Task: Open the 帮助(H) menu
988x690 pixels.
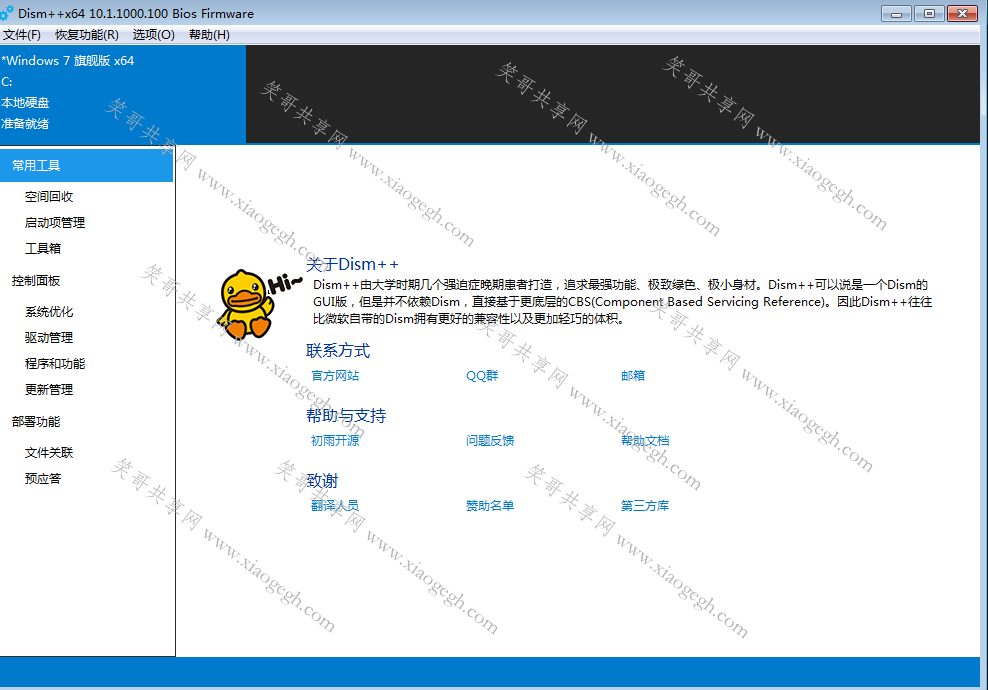Action: [209, 35]
